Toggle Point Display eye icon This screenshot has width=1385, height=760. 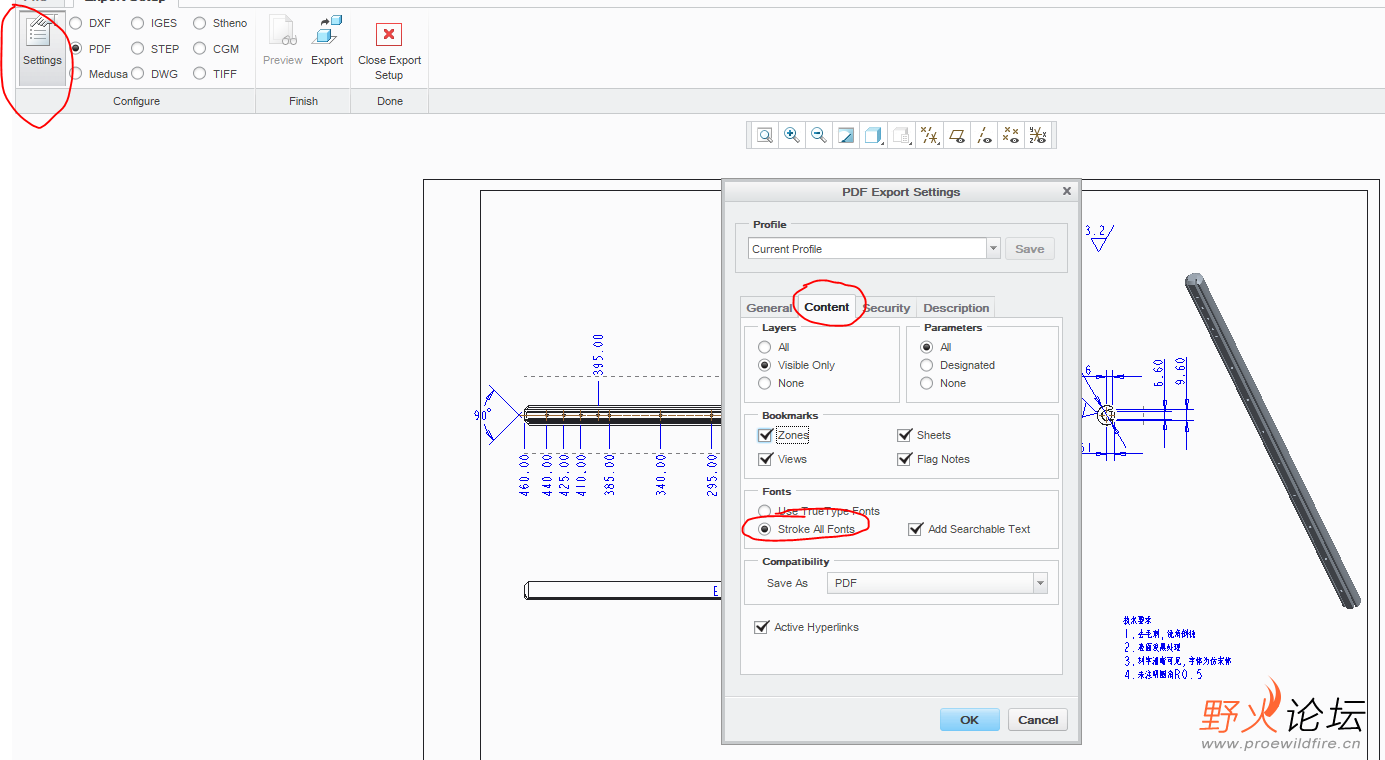tap(1011, 135)
